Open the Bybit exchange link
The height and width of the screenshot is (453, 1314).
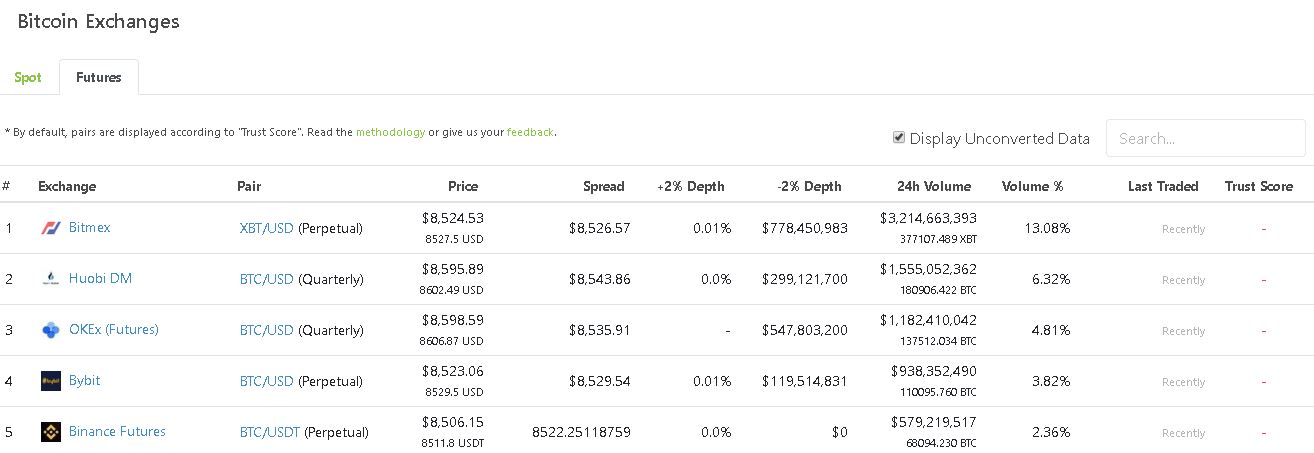point(84,380)
